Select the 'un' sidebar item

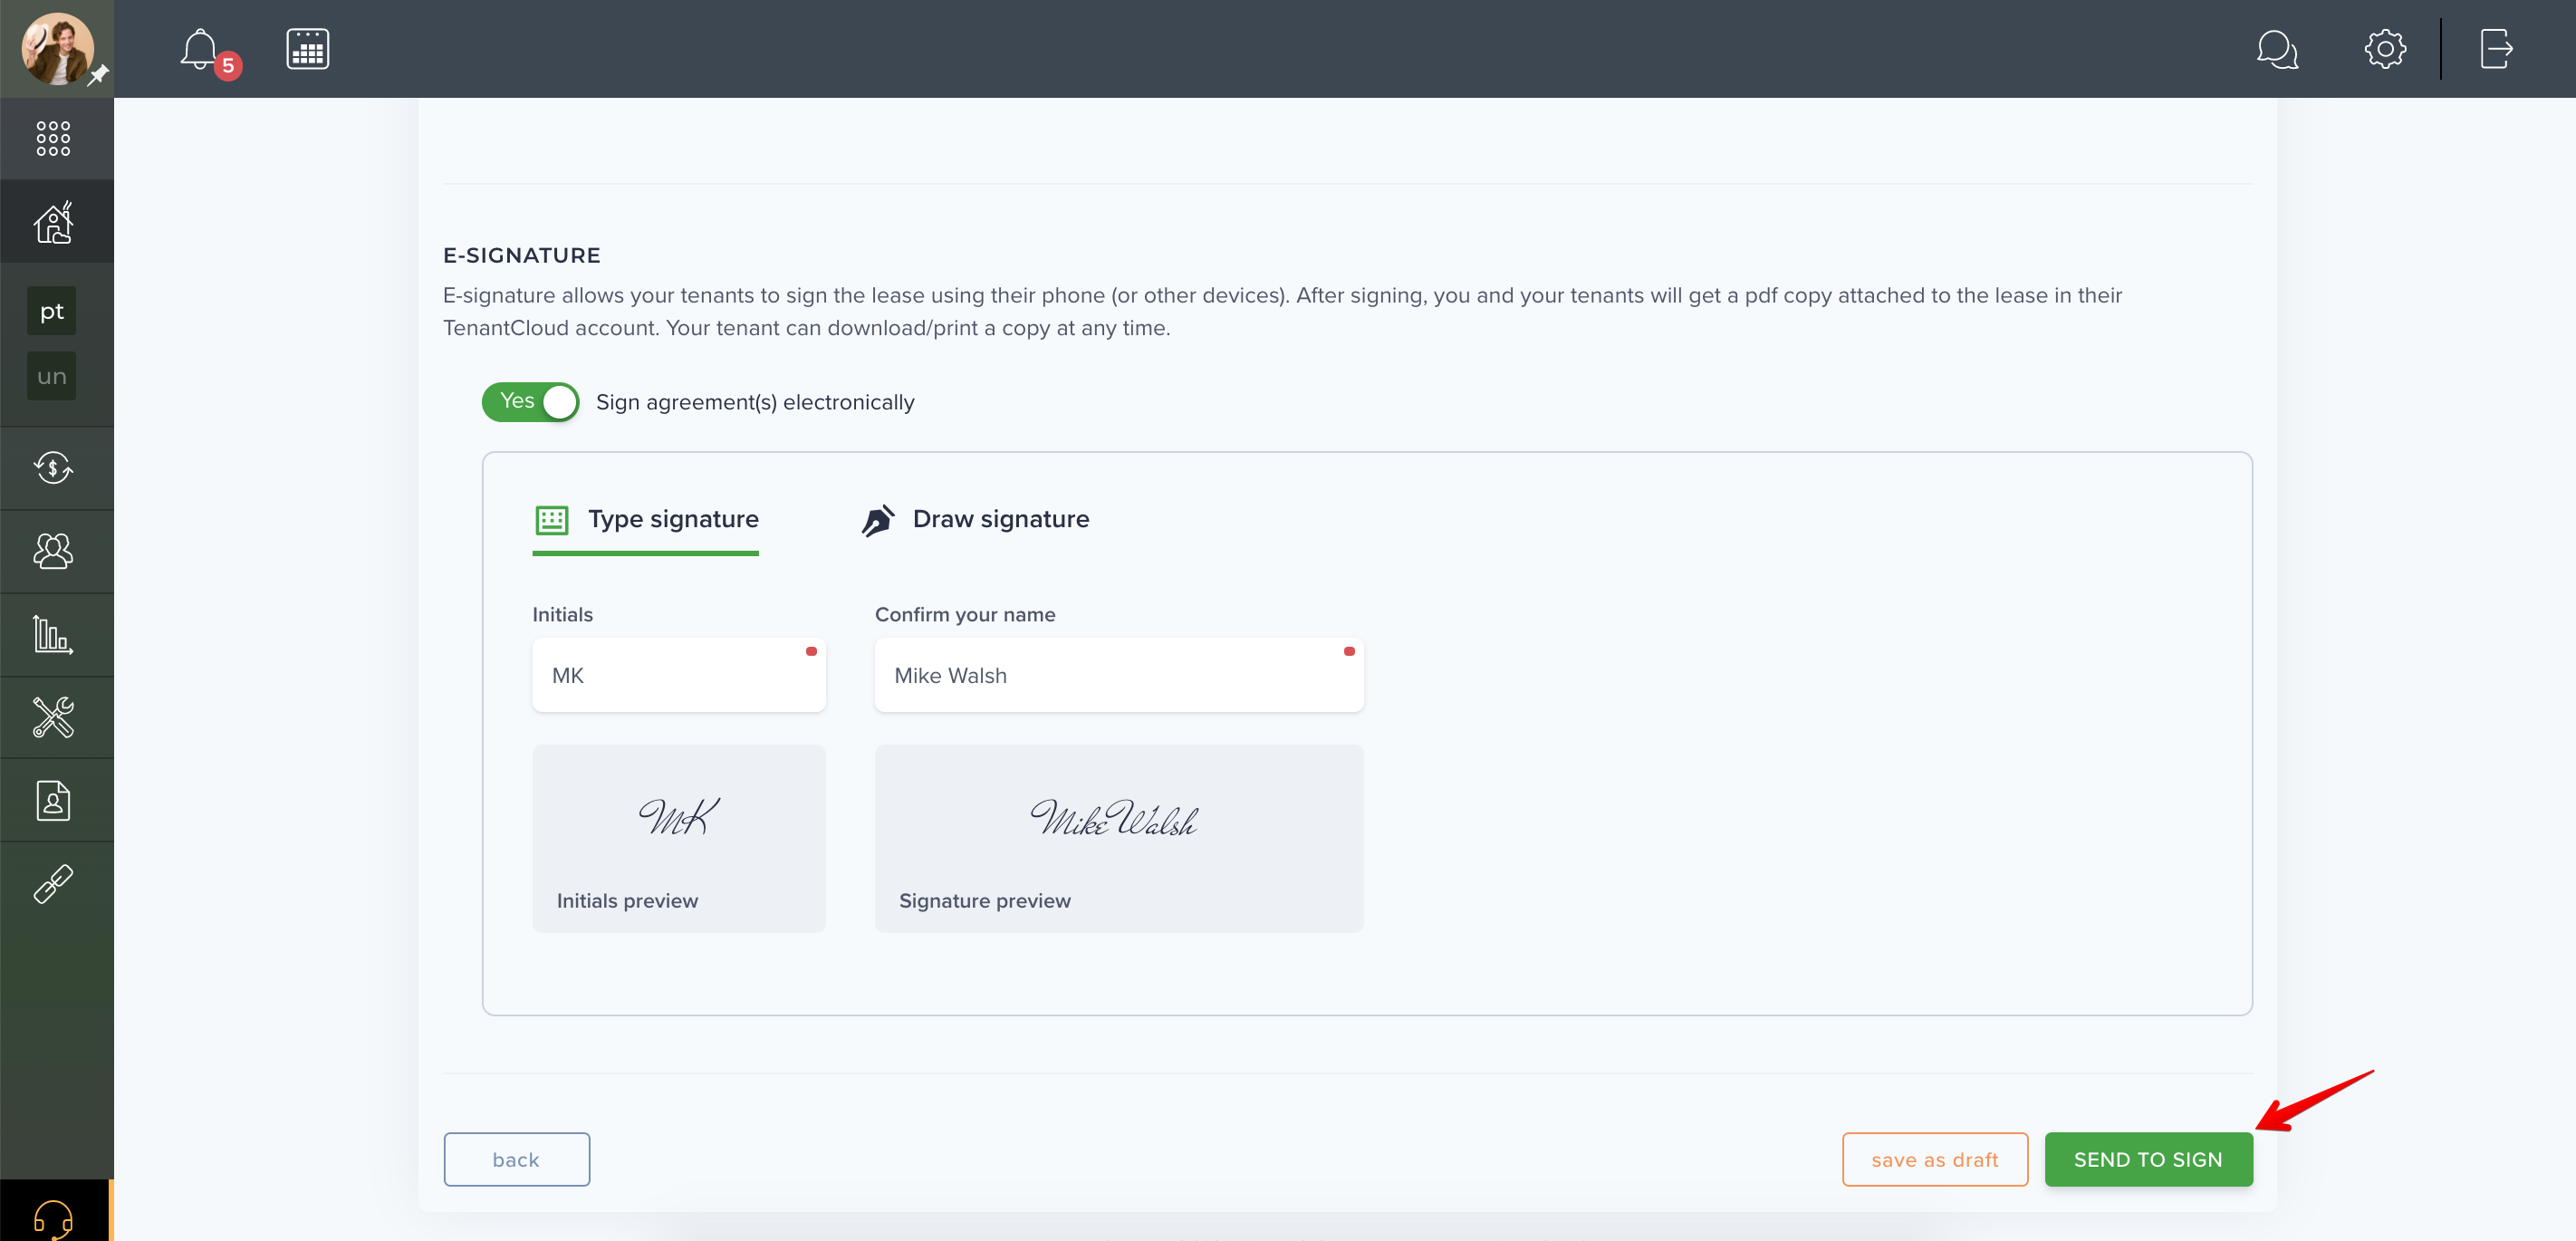coord(52,376)
